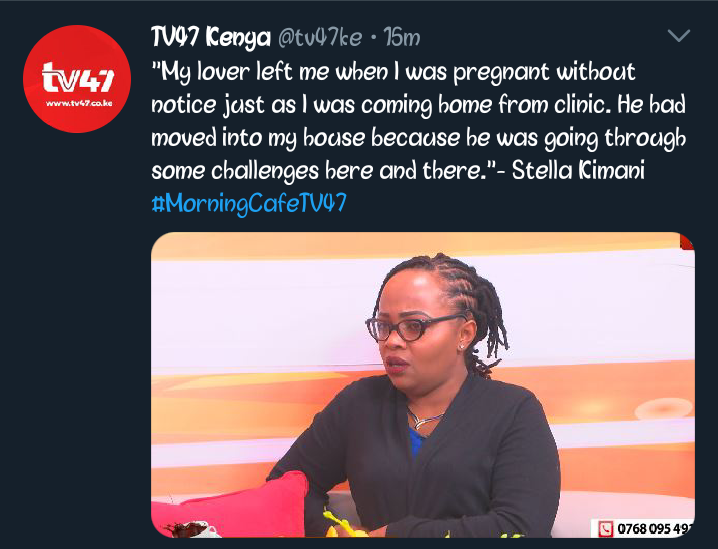Click the tv47 wordmark in the red logo

point(78,77)
